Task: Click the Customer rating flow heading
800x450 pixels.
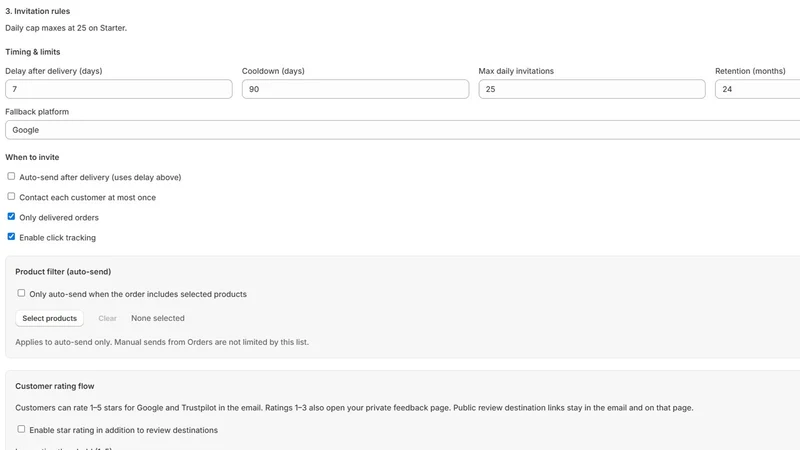Action: [55, 386]
